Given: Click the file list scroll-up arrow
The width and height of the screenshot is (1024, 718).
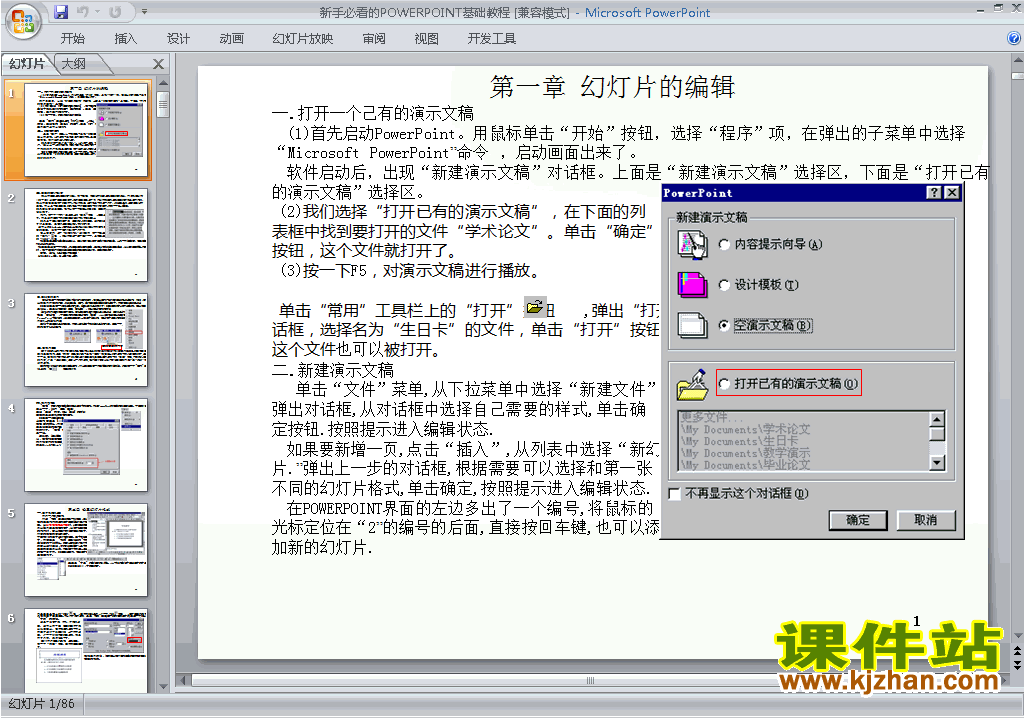Looking at the screenshot, I should [937, 419].
